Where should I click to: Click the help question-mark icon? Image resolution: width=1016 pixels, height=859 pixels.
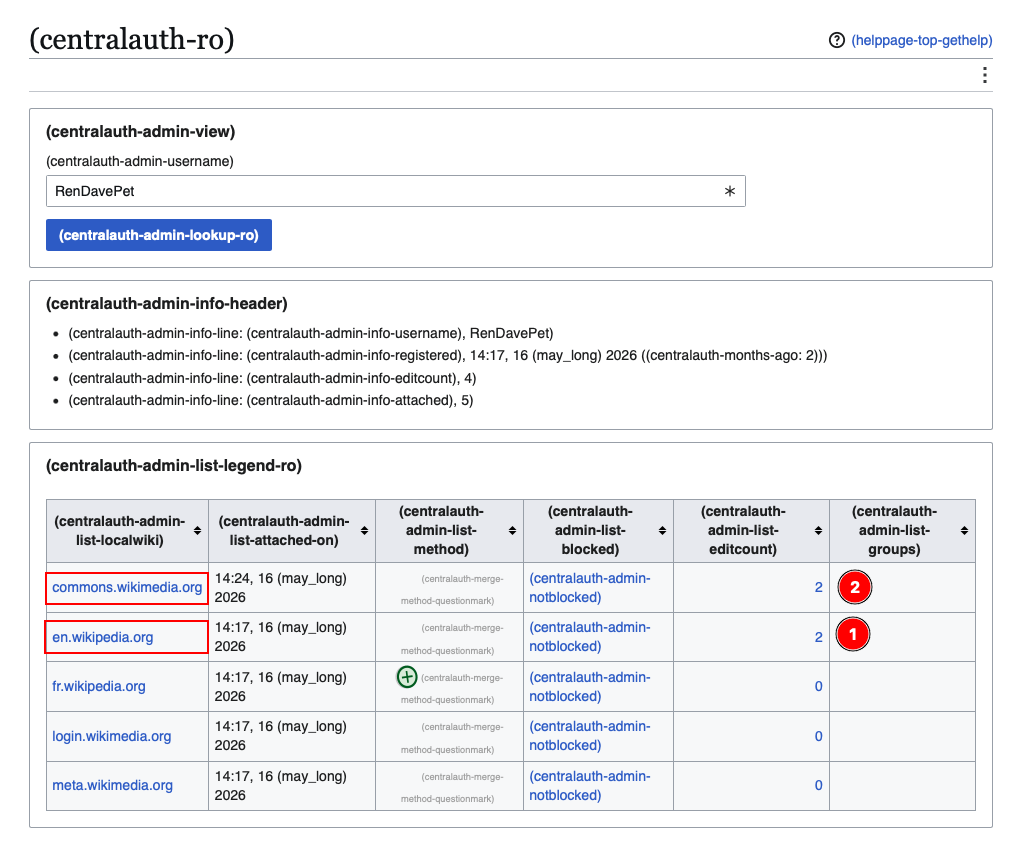click(x=837, y=40)
